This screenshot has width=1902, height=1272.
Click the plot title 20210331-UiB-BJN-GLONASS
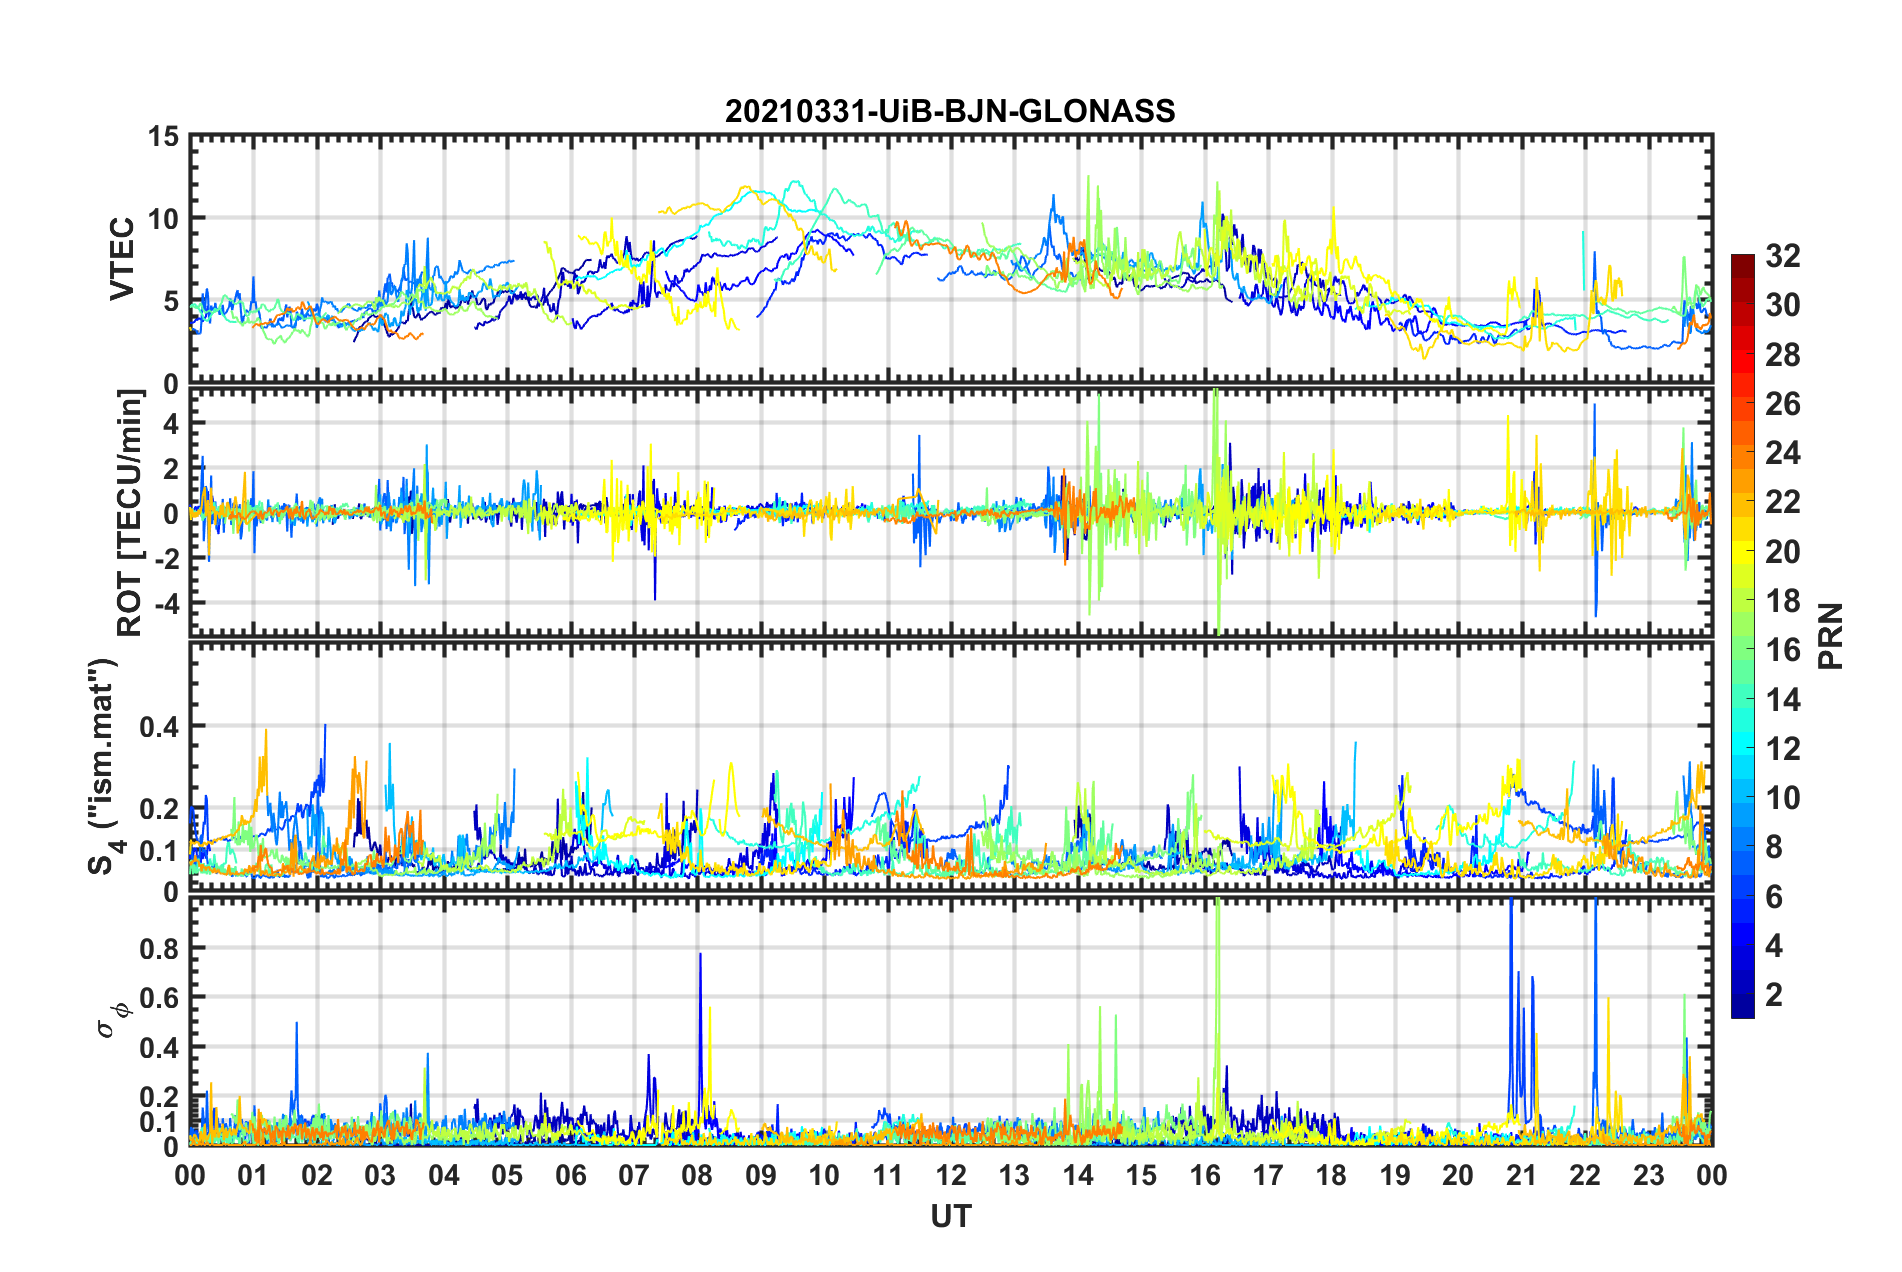point(950,111)
